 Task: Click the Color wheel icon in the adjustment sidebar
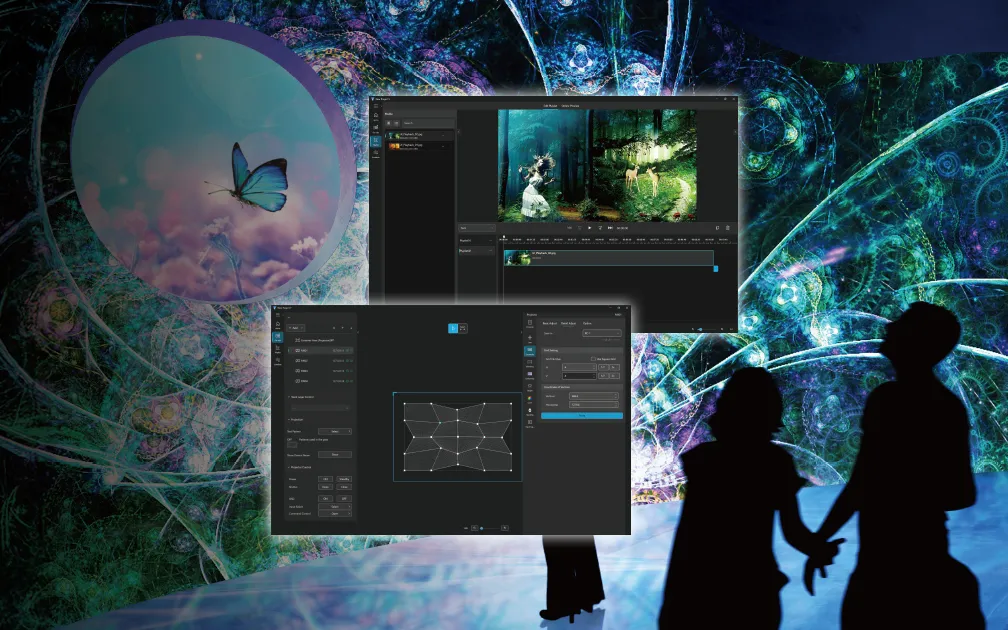pos(529,396)
